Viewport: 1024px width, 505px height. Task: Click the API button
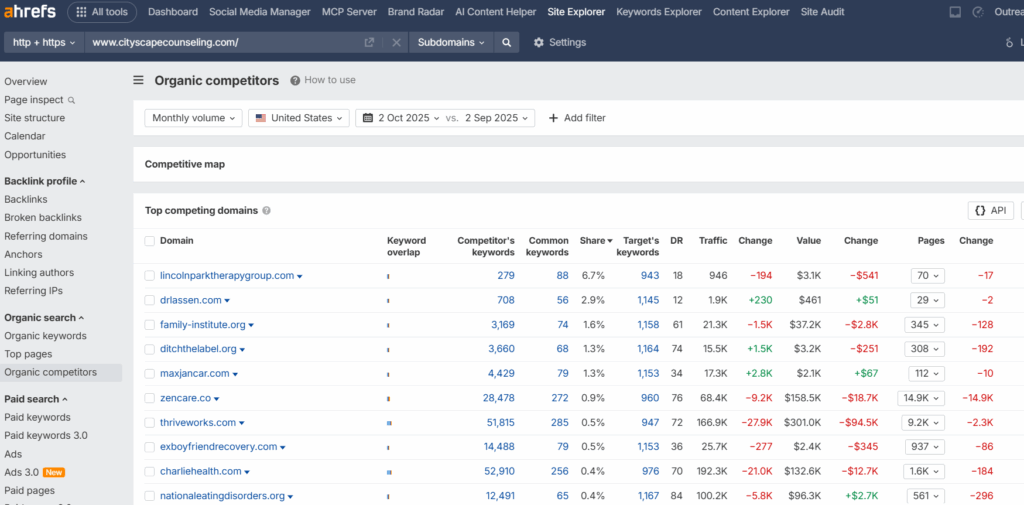pos(991,210)
